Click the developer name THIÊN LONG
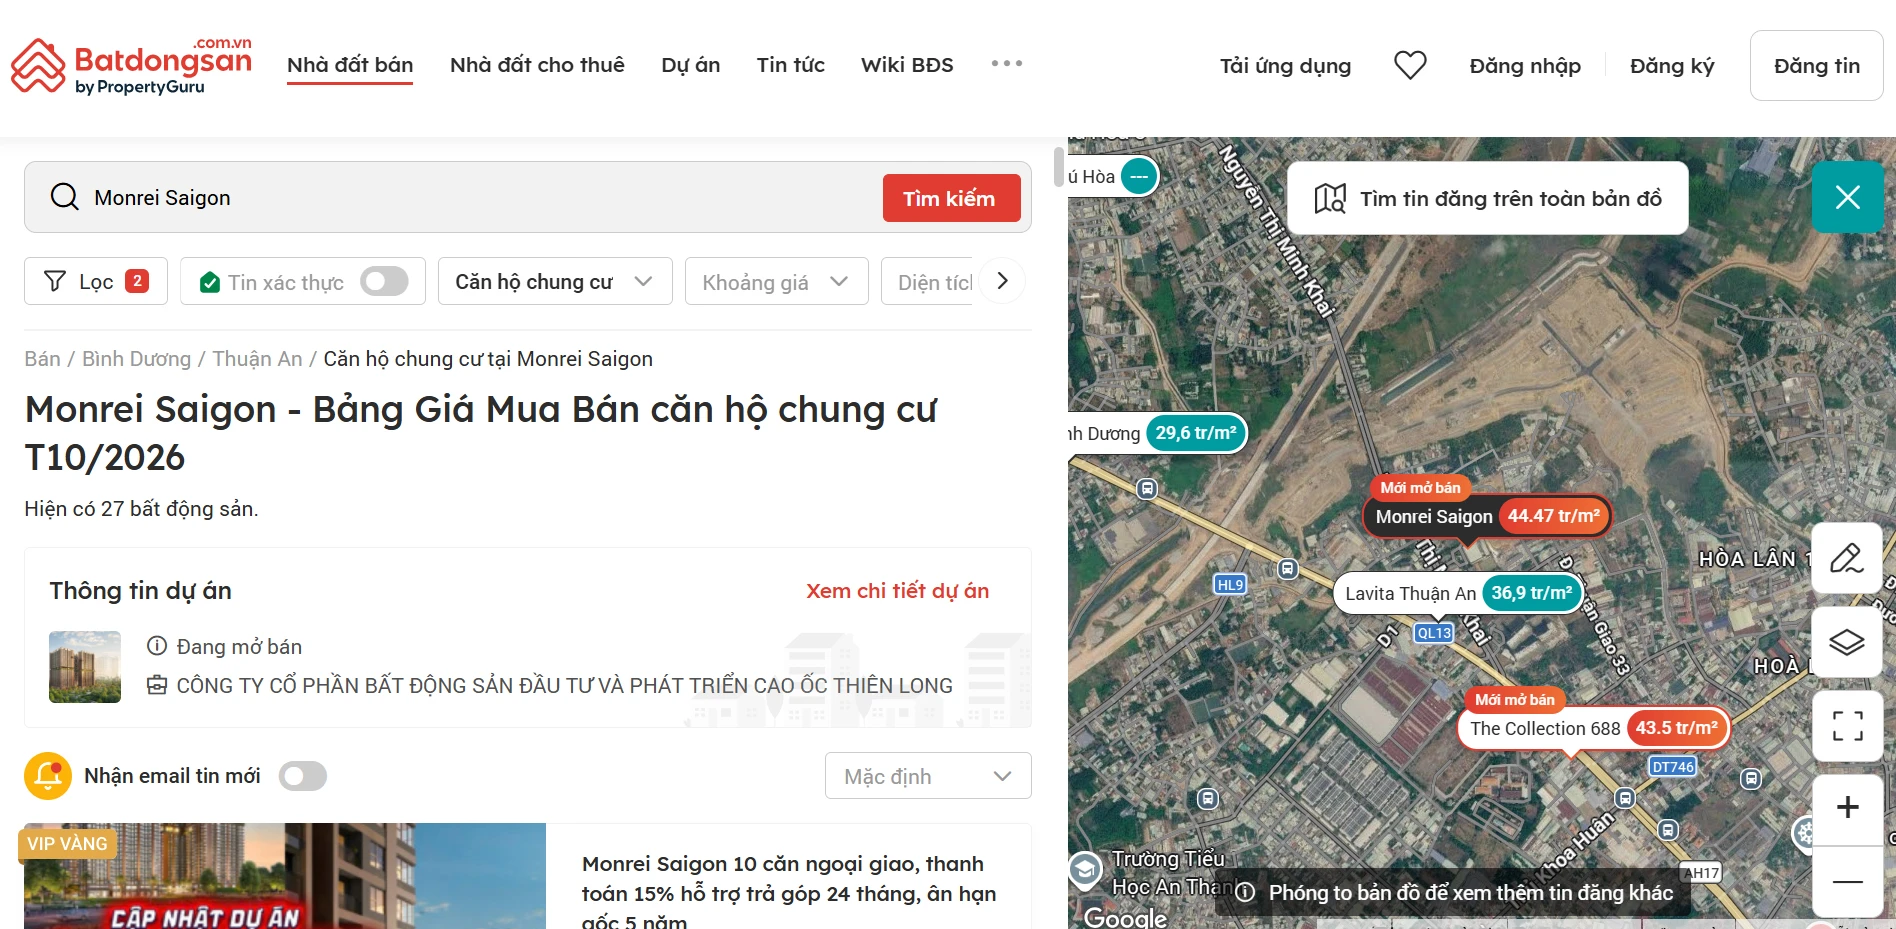This screenshot has width=1896, height=929. 564,686
